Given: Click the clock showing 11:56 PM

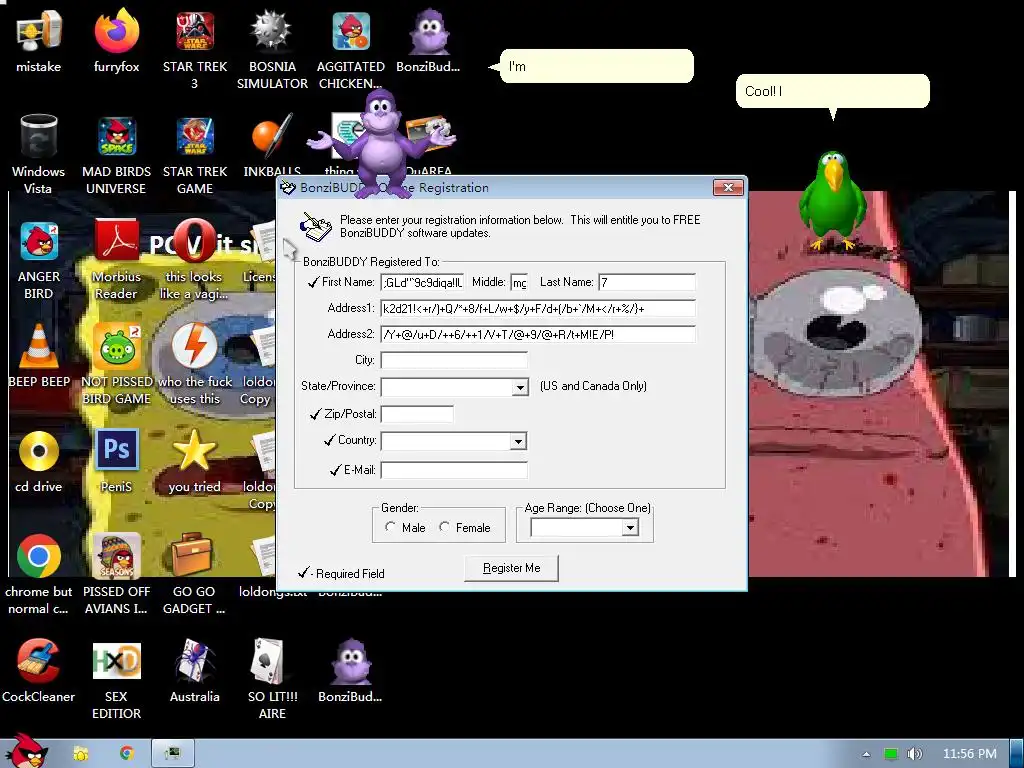Looking at the screenshot, I should click(970, 754).
